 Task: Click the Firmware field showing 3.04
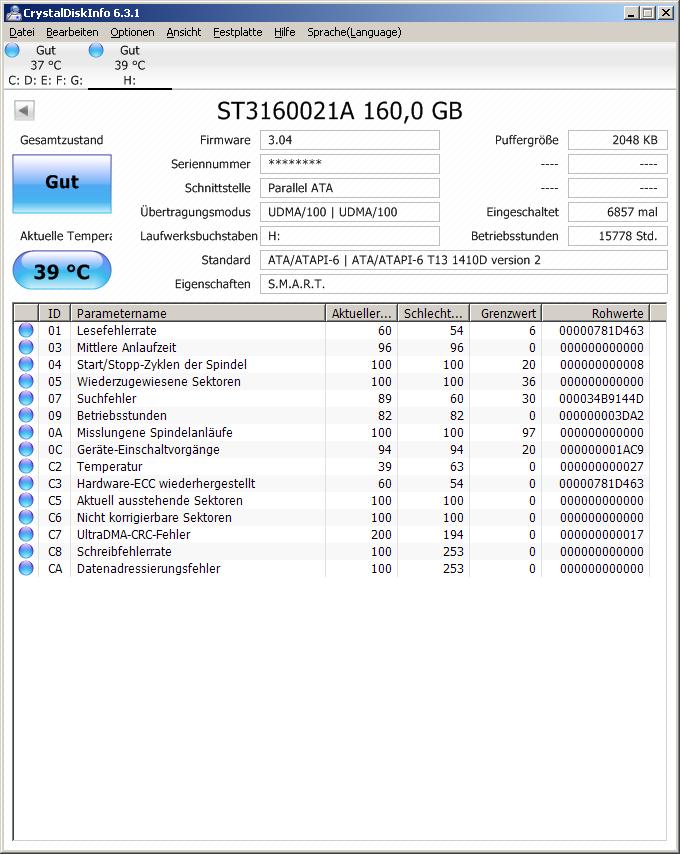click(x=350, y=140)
